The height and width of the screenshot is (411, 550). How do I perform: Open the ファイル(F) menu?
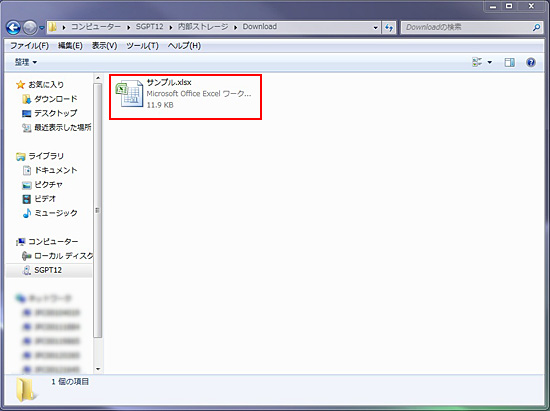tap(29, 46)
